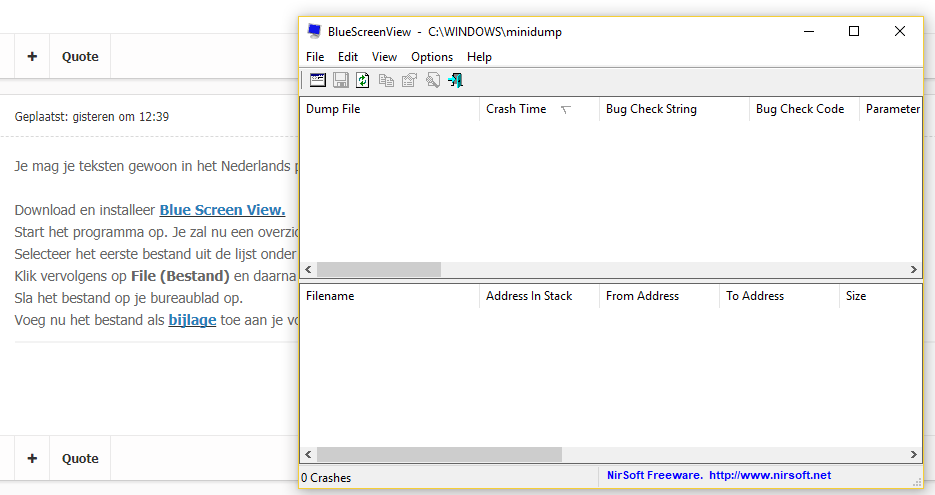
Task: Sort by Dump File column header
Action: pos(389,109)
